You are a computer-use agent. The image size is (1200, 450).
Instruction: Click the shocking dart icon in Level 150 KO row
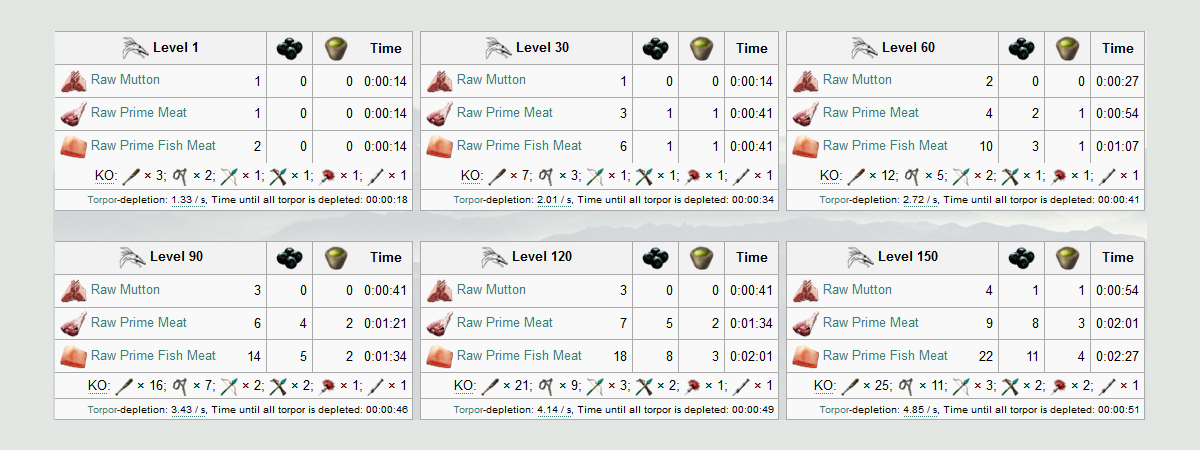click(1109, 386)
